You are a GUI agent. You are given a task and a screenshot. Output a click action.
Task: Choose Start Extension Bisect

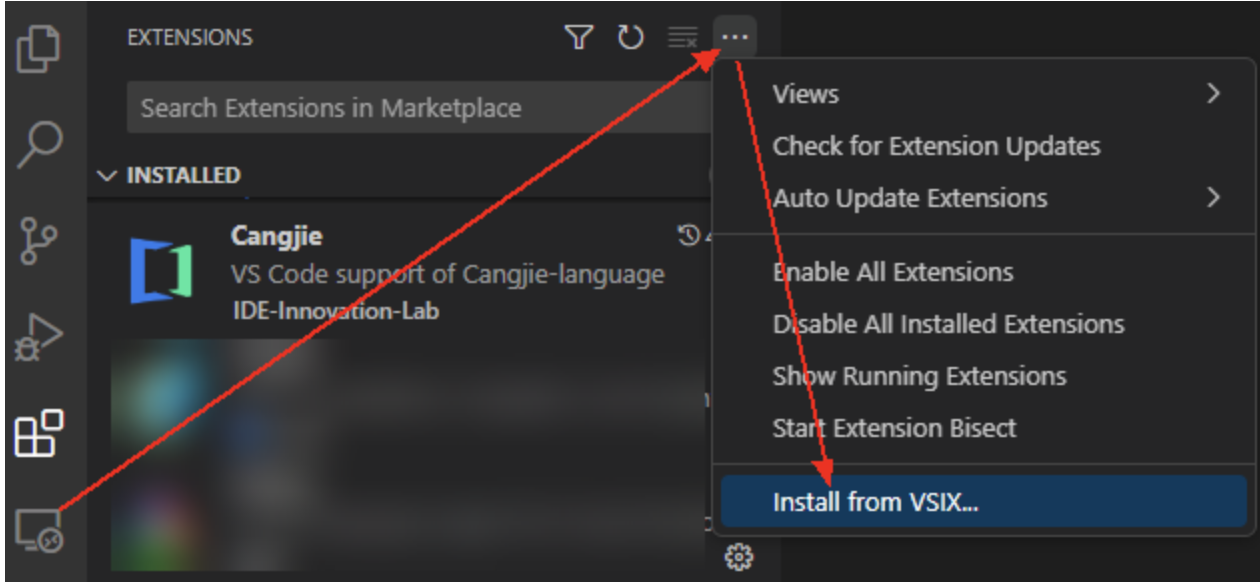tap(984, 428)
